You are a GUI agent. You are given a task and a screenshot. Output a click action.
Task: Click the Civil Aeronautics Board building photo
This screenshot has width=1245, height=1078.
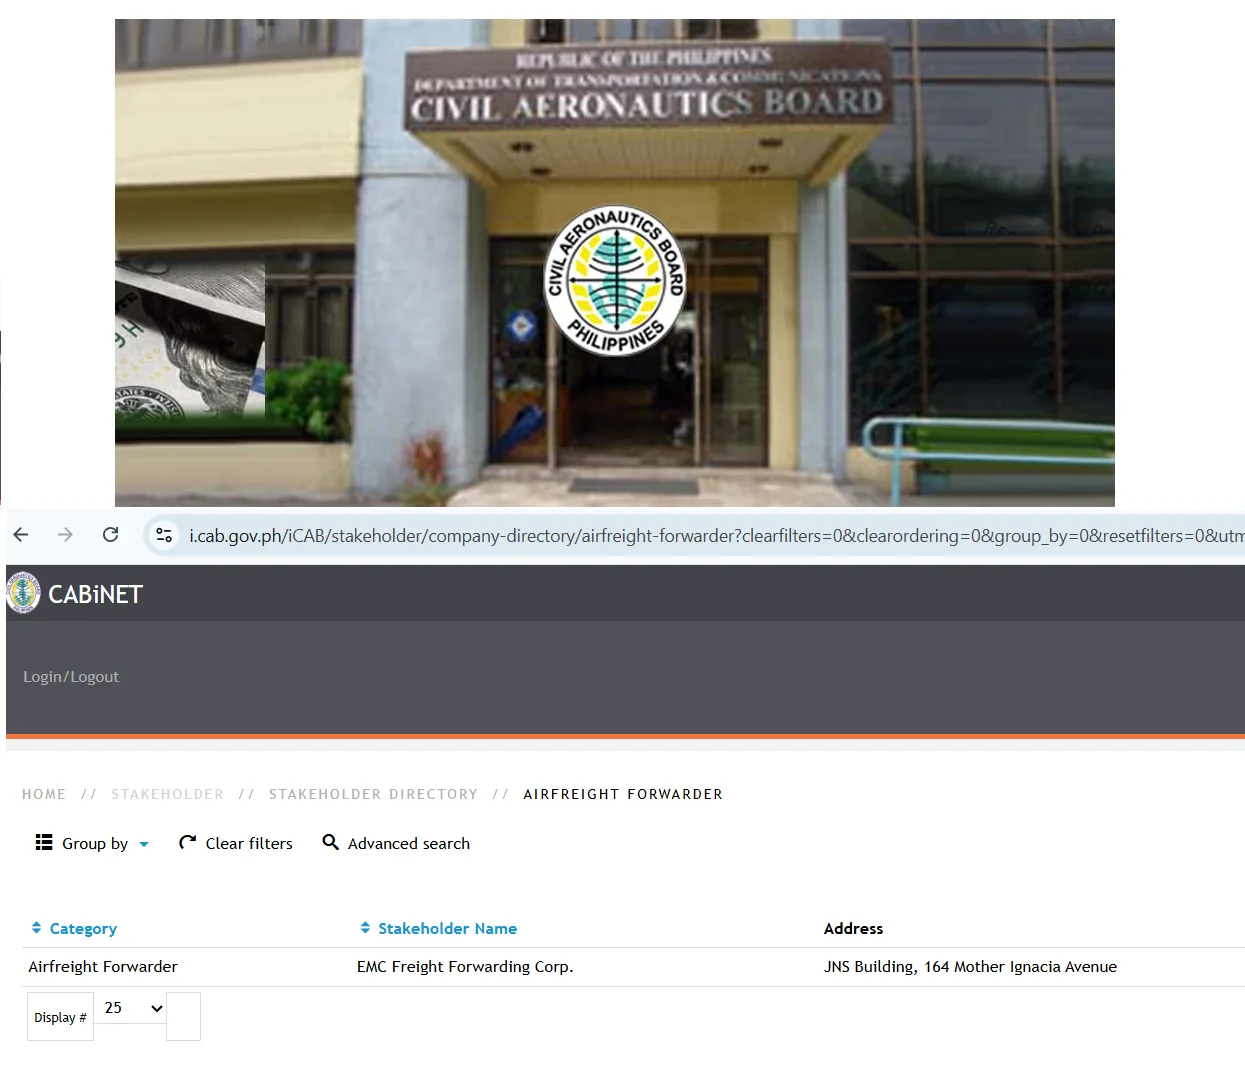tap(615, 262)
